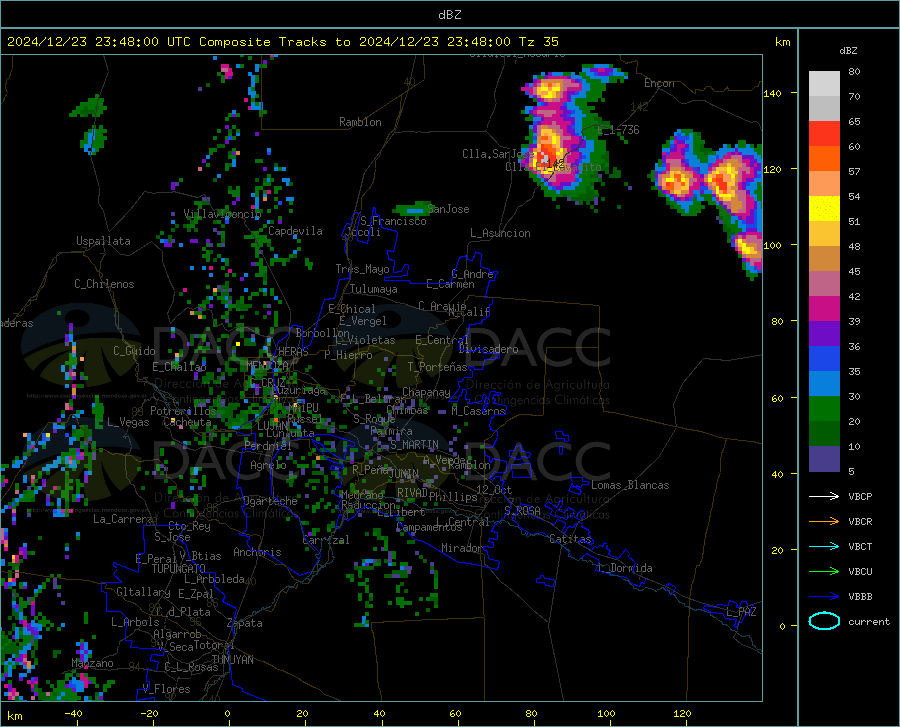This screenshot has height=727, width=900.
Task: Select the red 60-65 dBZ swatch
Action: pos(824,134)
